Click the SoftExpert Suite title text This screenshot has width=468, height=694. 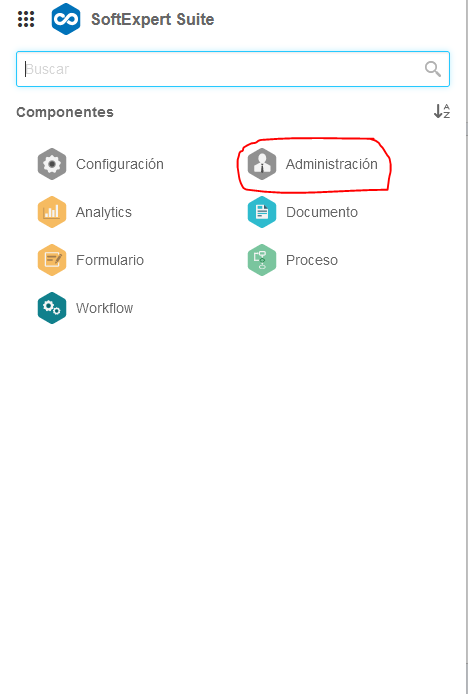(153, 19)
